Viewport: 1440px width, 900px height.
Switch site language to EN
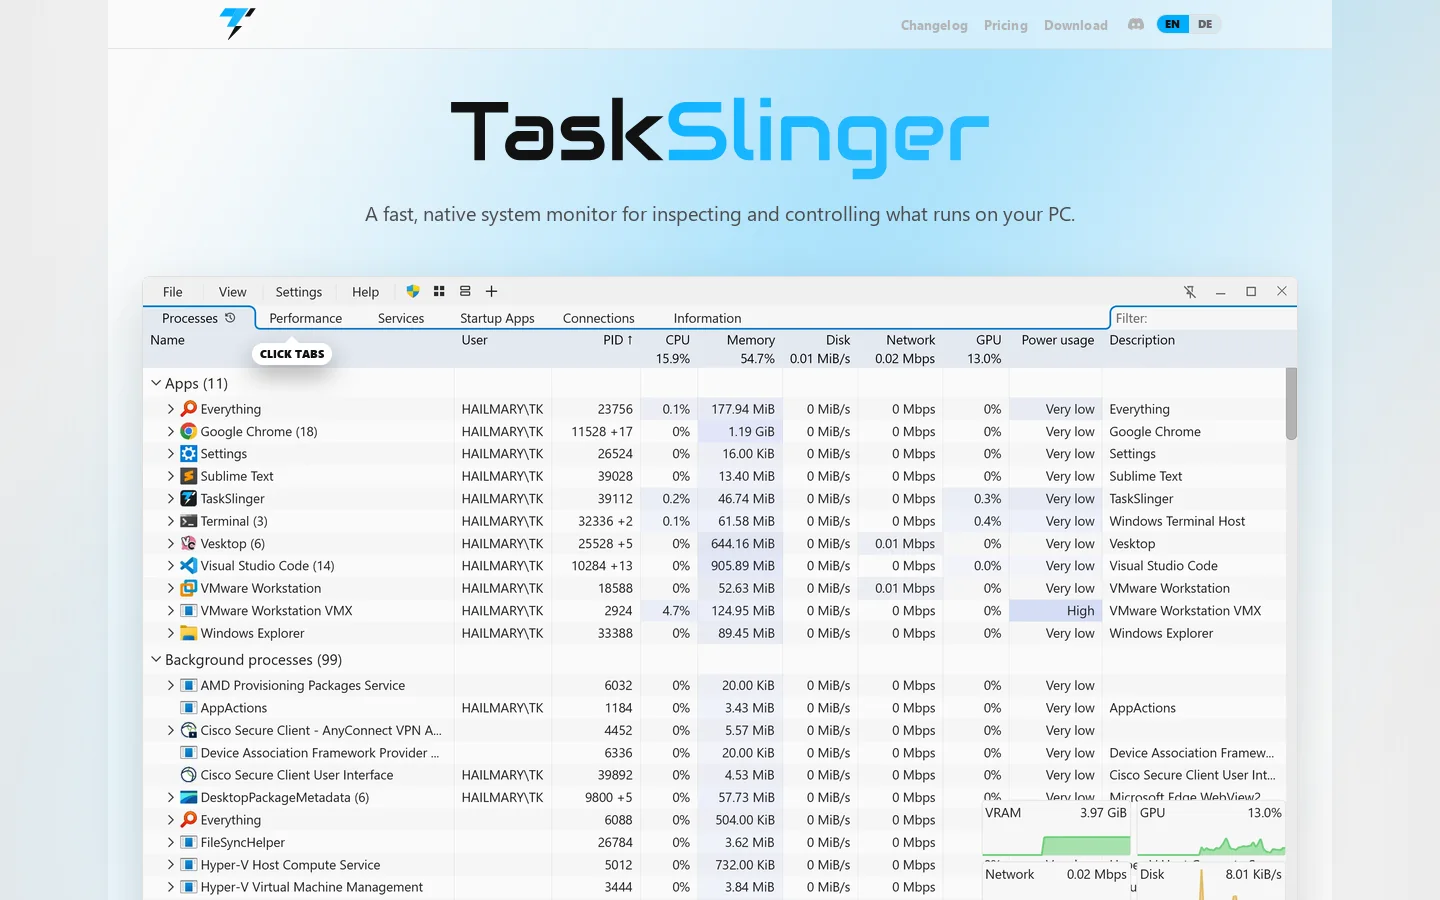[1173, 24]
